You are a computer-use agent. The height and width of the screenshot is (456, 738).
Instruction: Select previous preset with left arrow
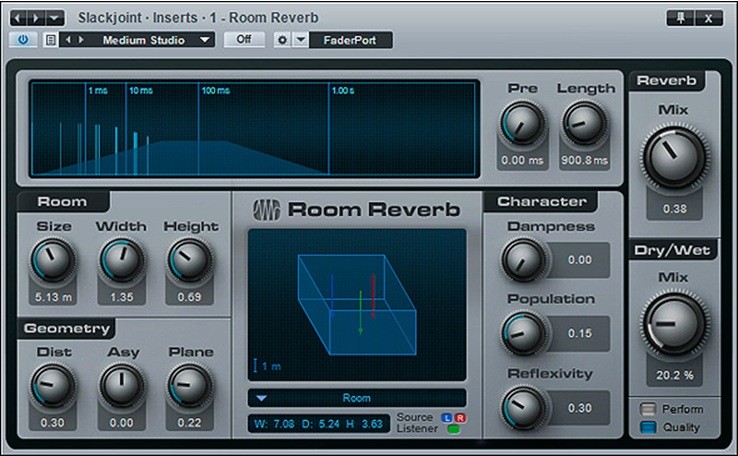[68, 40]
